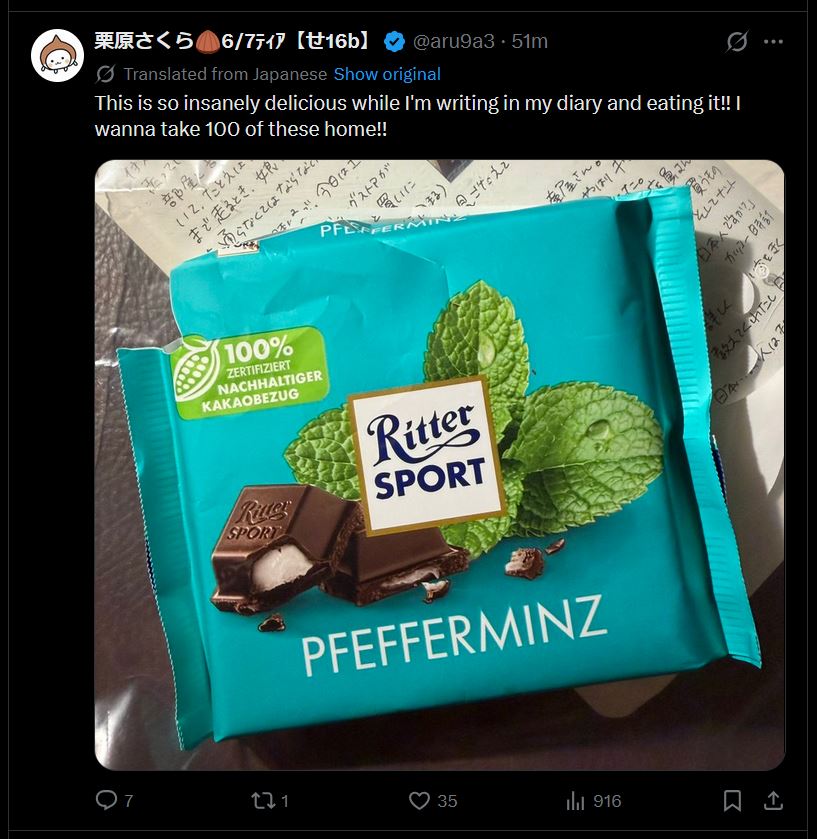Share the post via upload arrow icon

click(773, 800)
